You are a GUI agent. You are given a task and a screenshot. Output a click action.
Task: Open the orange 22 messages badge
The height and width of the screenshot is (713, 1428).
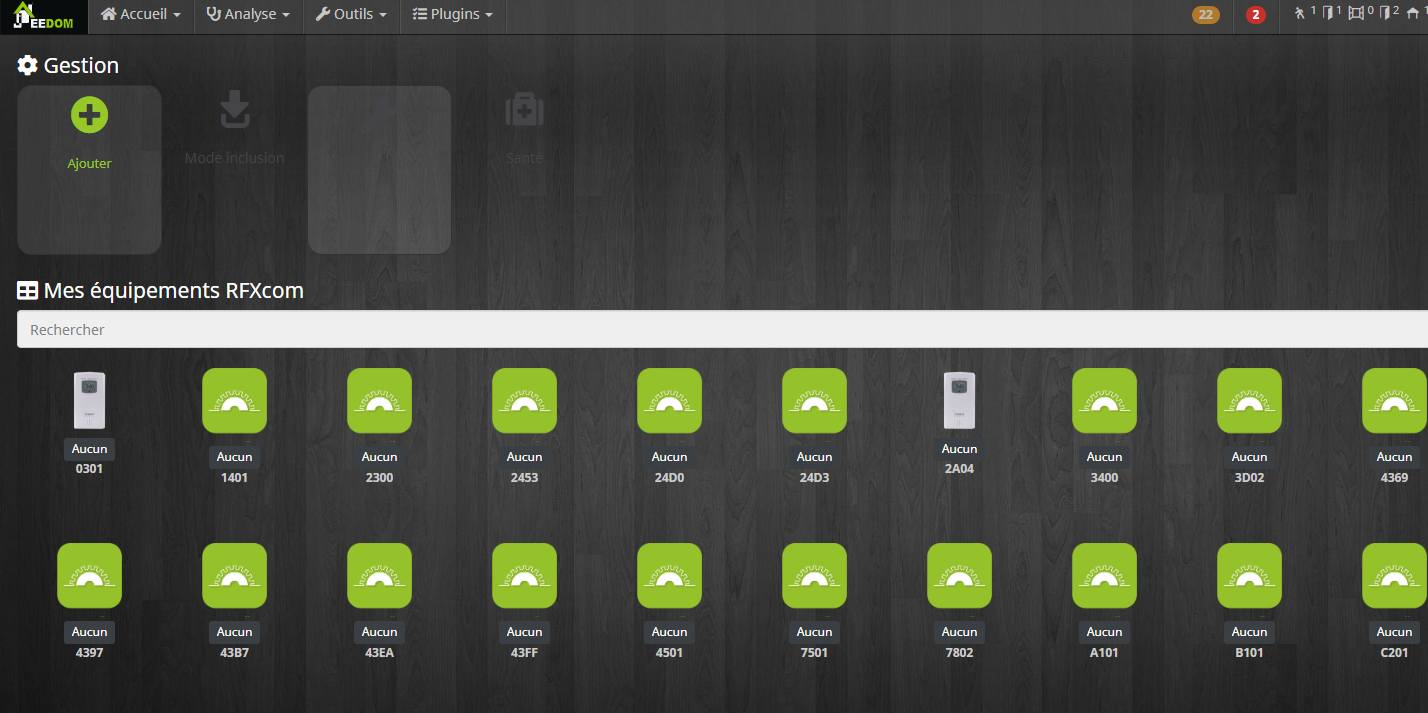click(x=1206, y=15)
